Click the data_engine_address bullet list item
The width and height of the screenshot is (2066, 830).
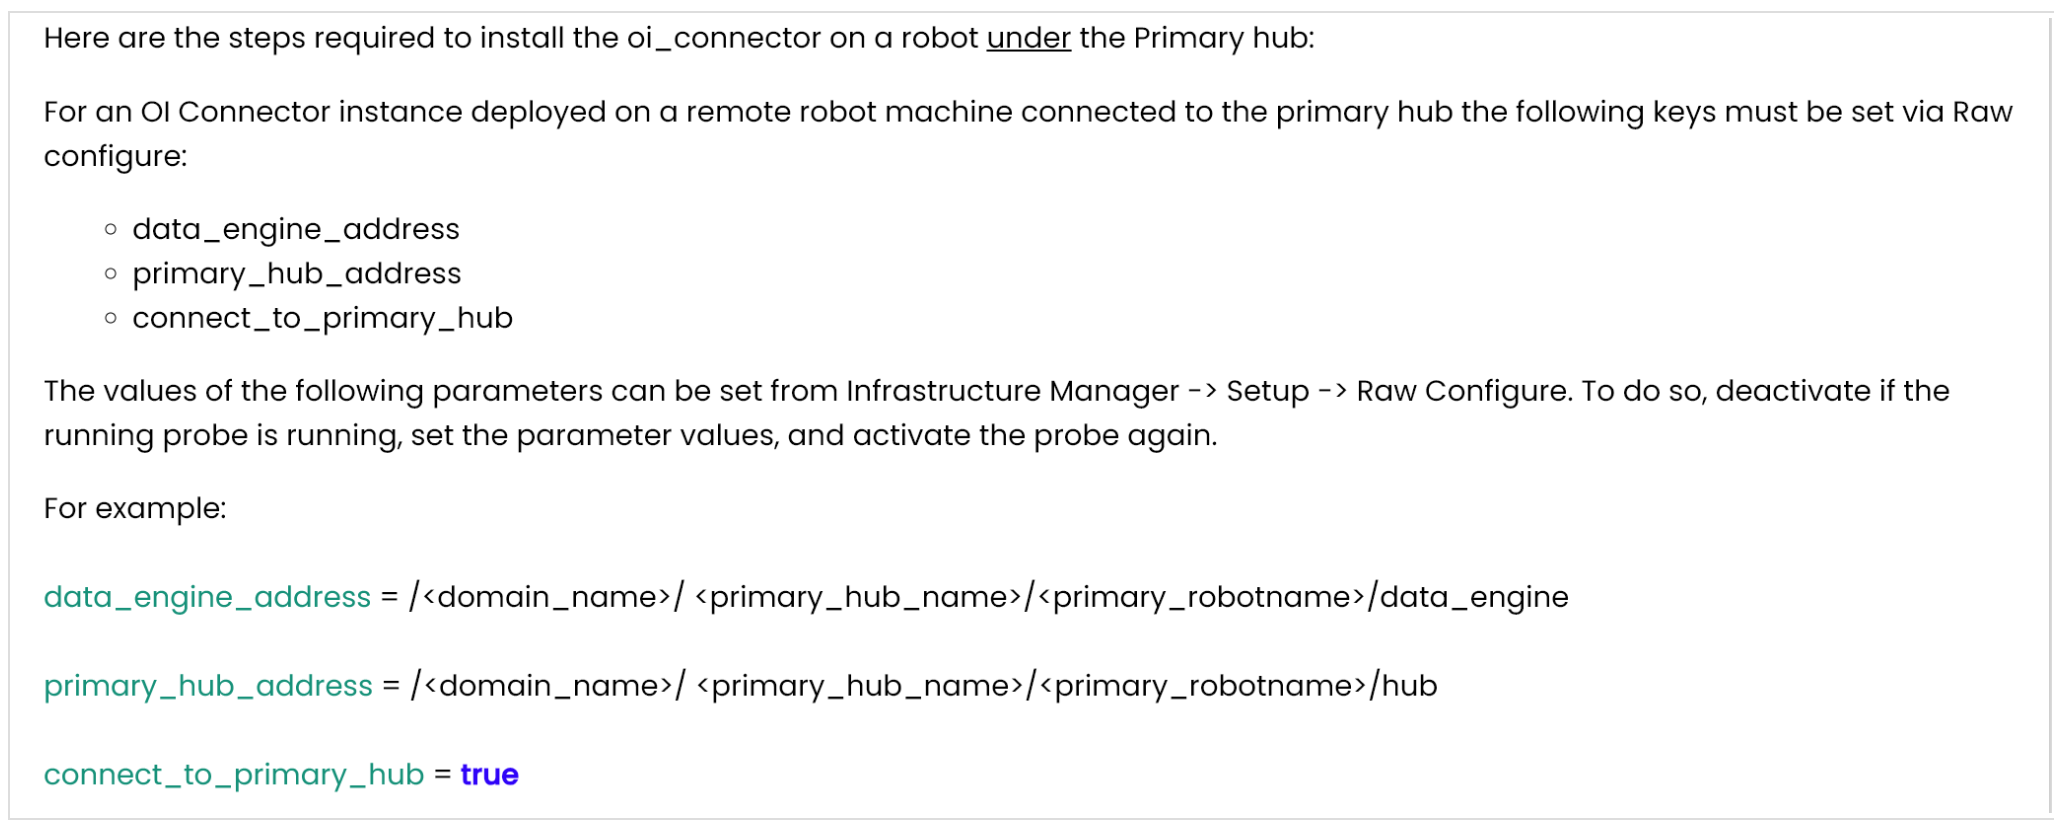295,230
